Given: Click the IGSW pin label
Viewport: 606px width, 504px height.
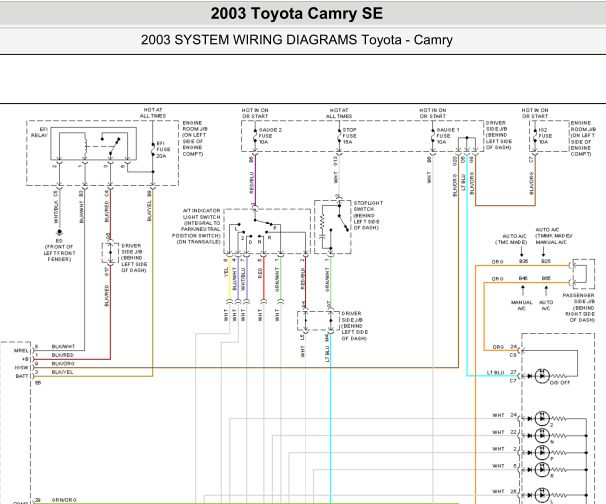Looking at the screenshot, I should coord(22,368).
